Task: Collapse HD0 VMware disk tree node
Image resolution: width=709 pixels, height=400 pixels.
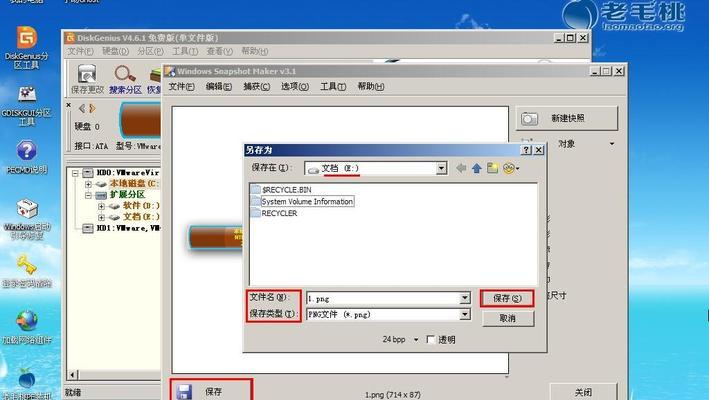Action: pyautogui.click(x=75, y=173)
